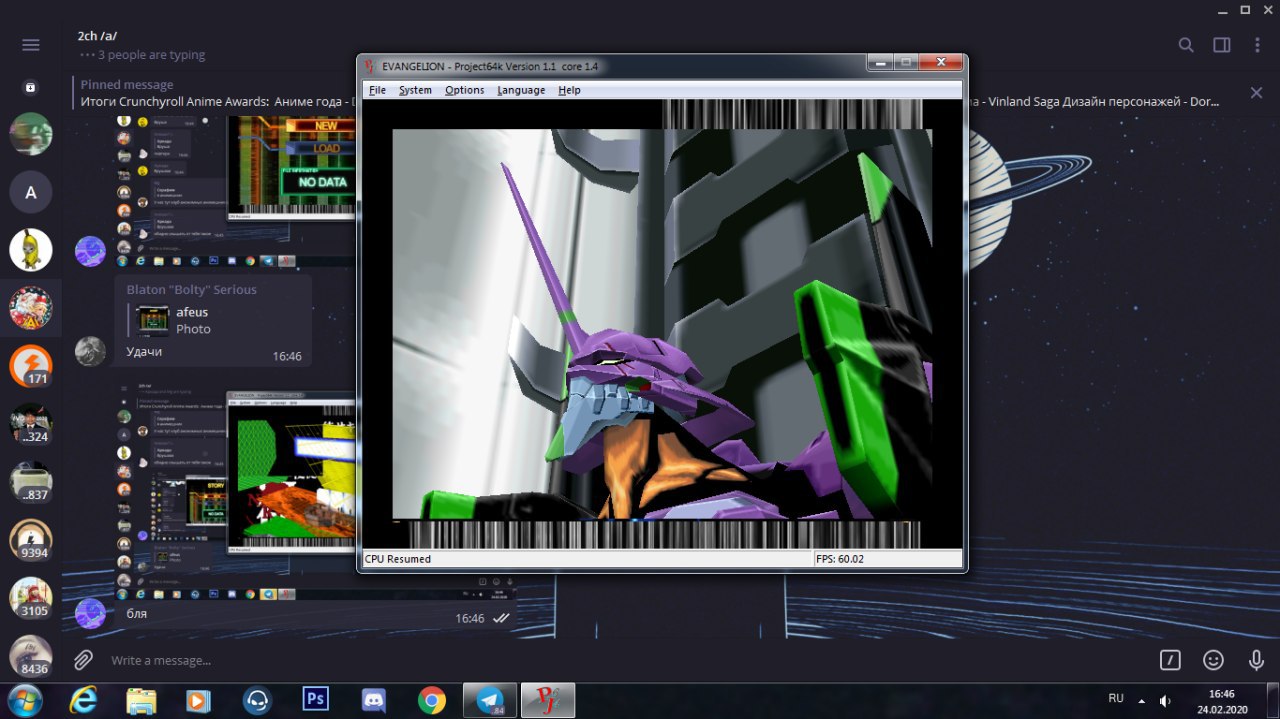Open Discord from the taskbar
This screenshot has width=1280, height=719.
[x=374, y=700]
